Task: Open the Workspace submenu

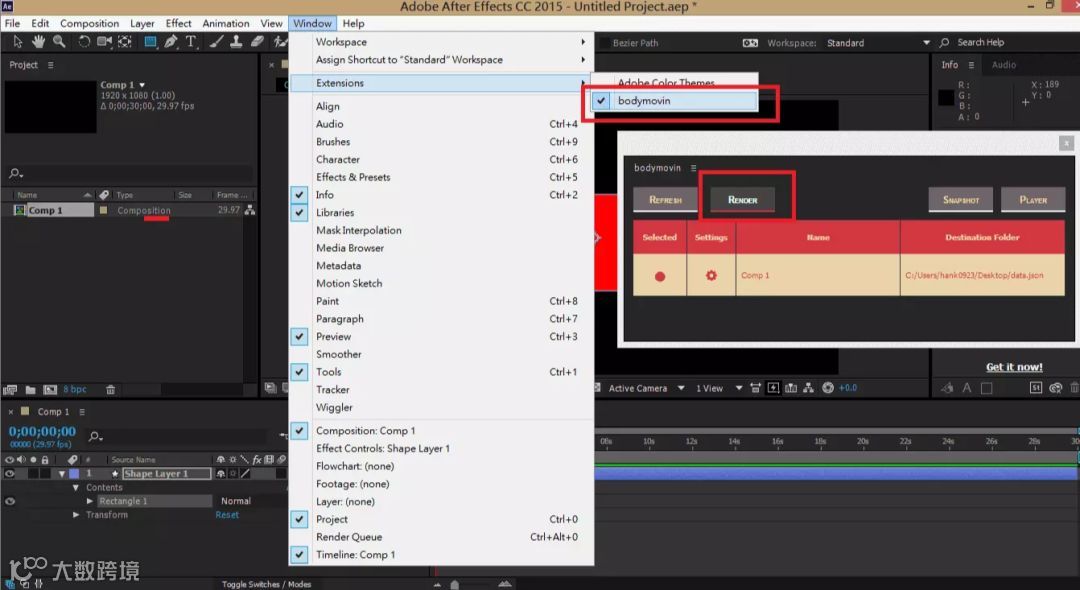Action: (441, 42)
